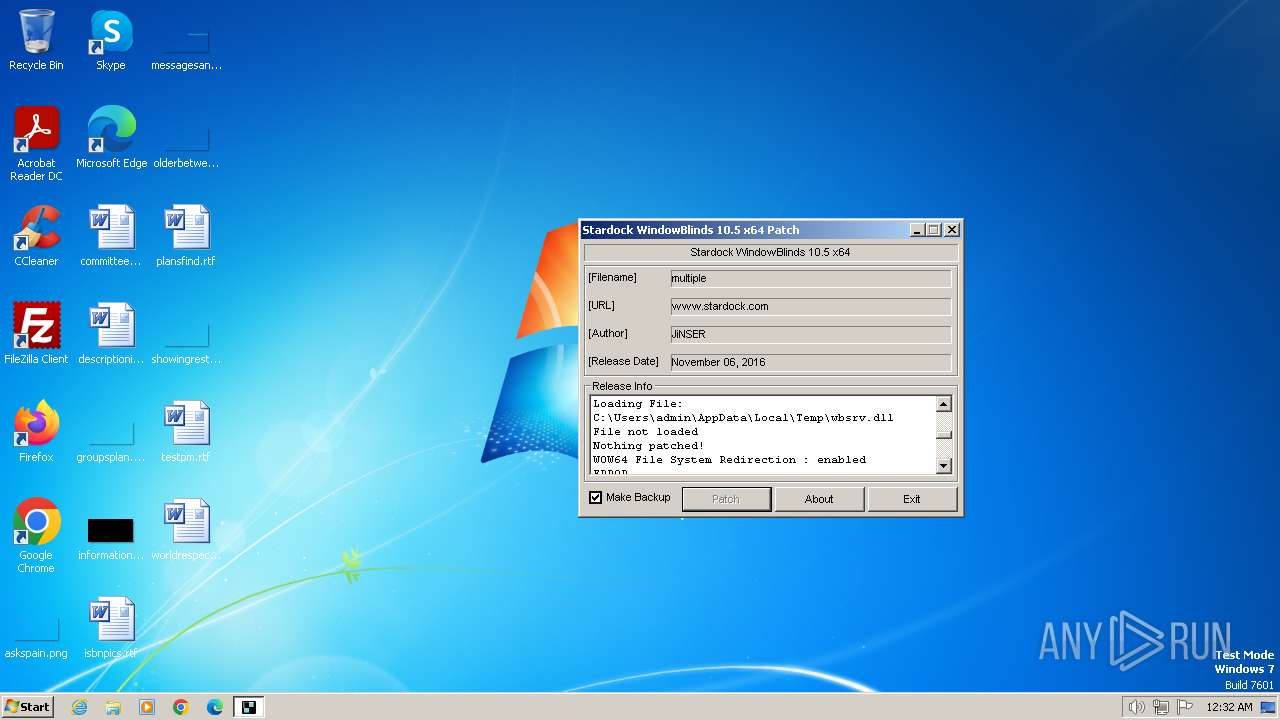This screenshot has height=720, width=1280.
Task: Click the Release Date field
Action: 811,362
